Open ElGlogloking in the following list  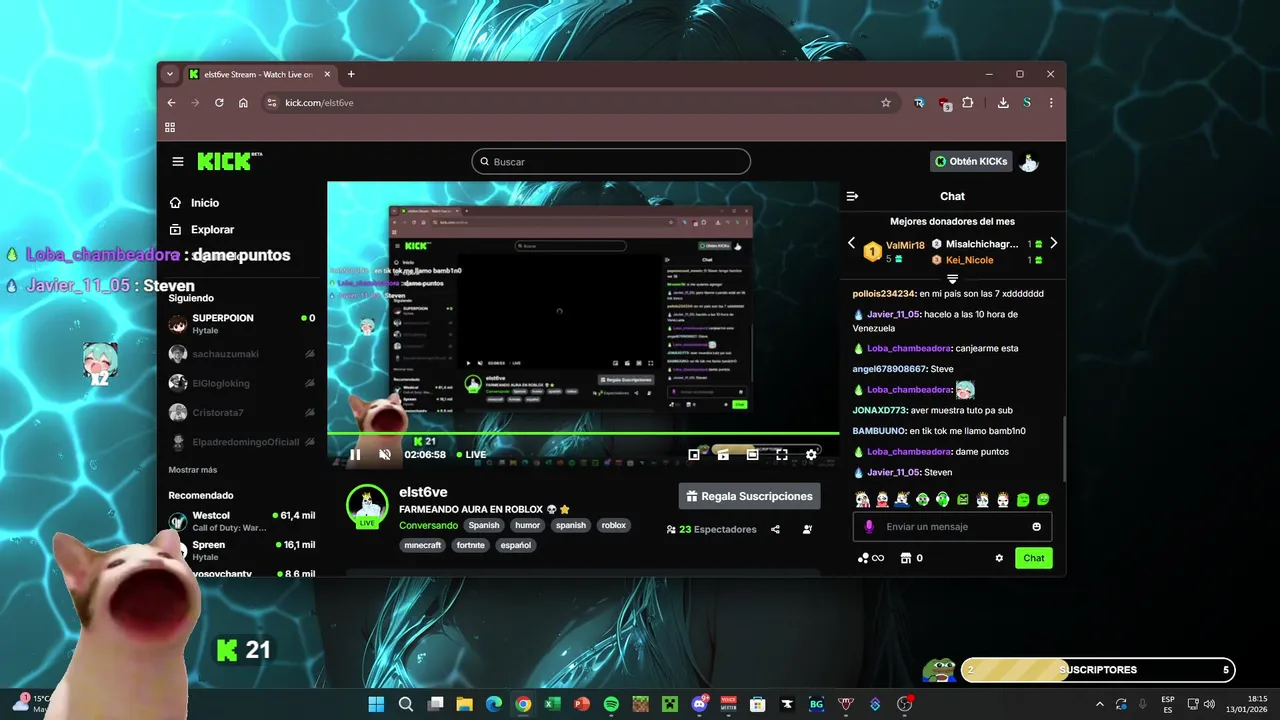coord(242,383)
